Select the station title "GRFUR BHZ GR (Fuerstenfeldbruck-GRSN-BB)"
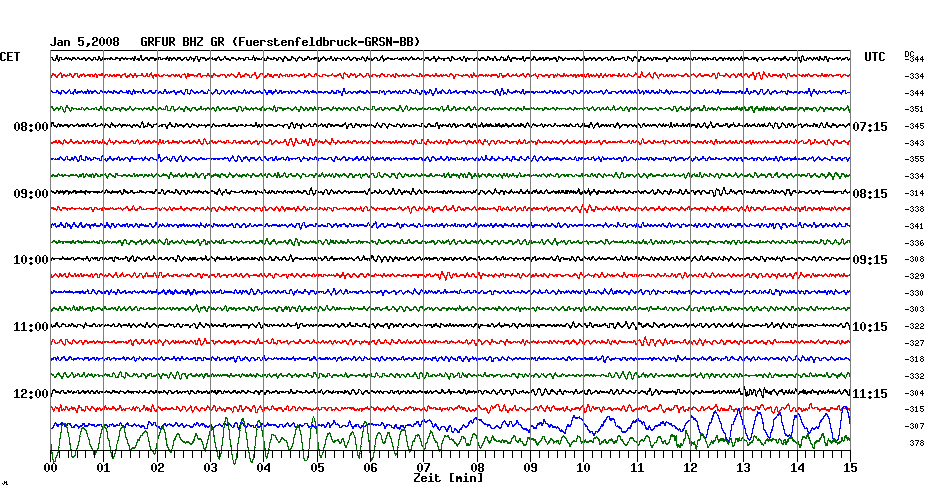The width and height of the screenshot is (930, 494). [280, 42]
